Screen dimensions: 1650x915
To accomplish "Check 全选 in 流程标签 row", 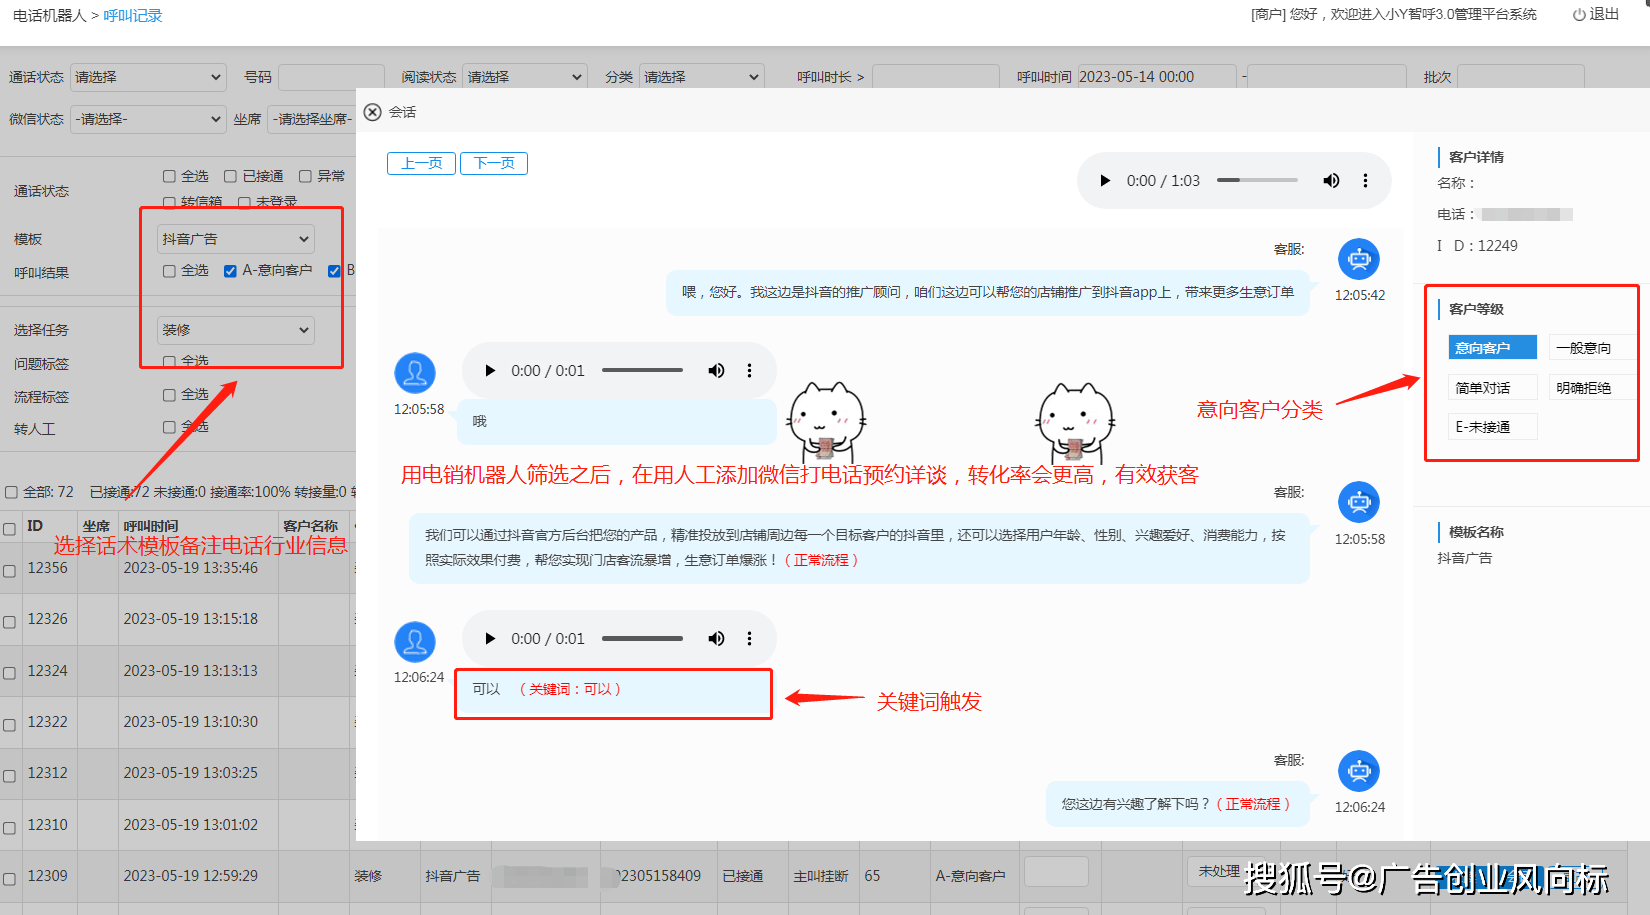I will (169, 395).
